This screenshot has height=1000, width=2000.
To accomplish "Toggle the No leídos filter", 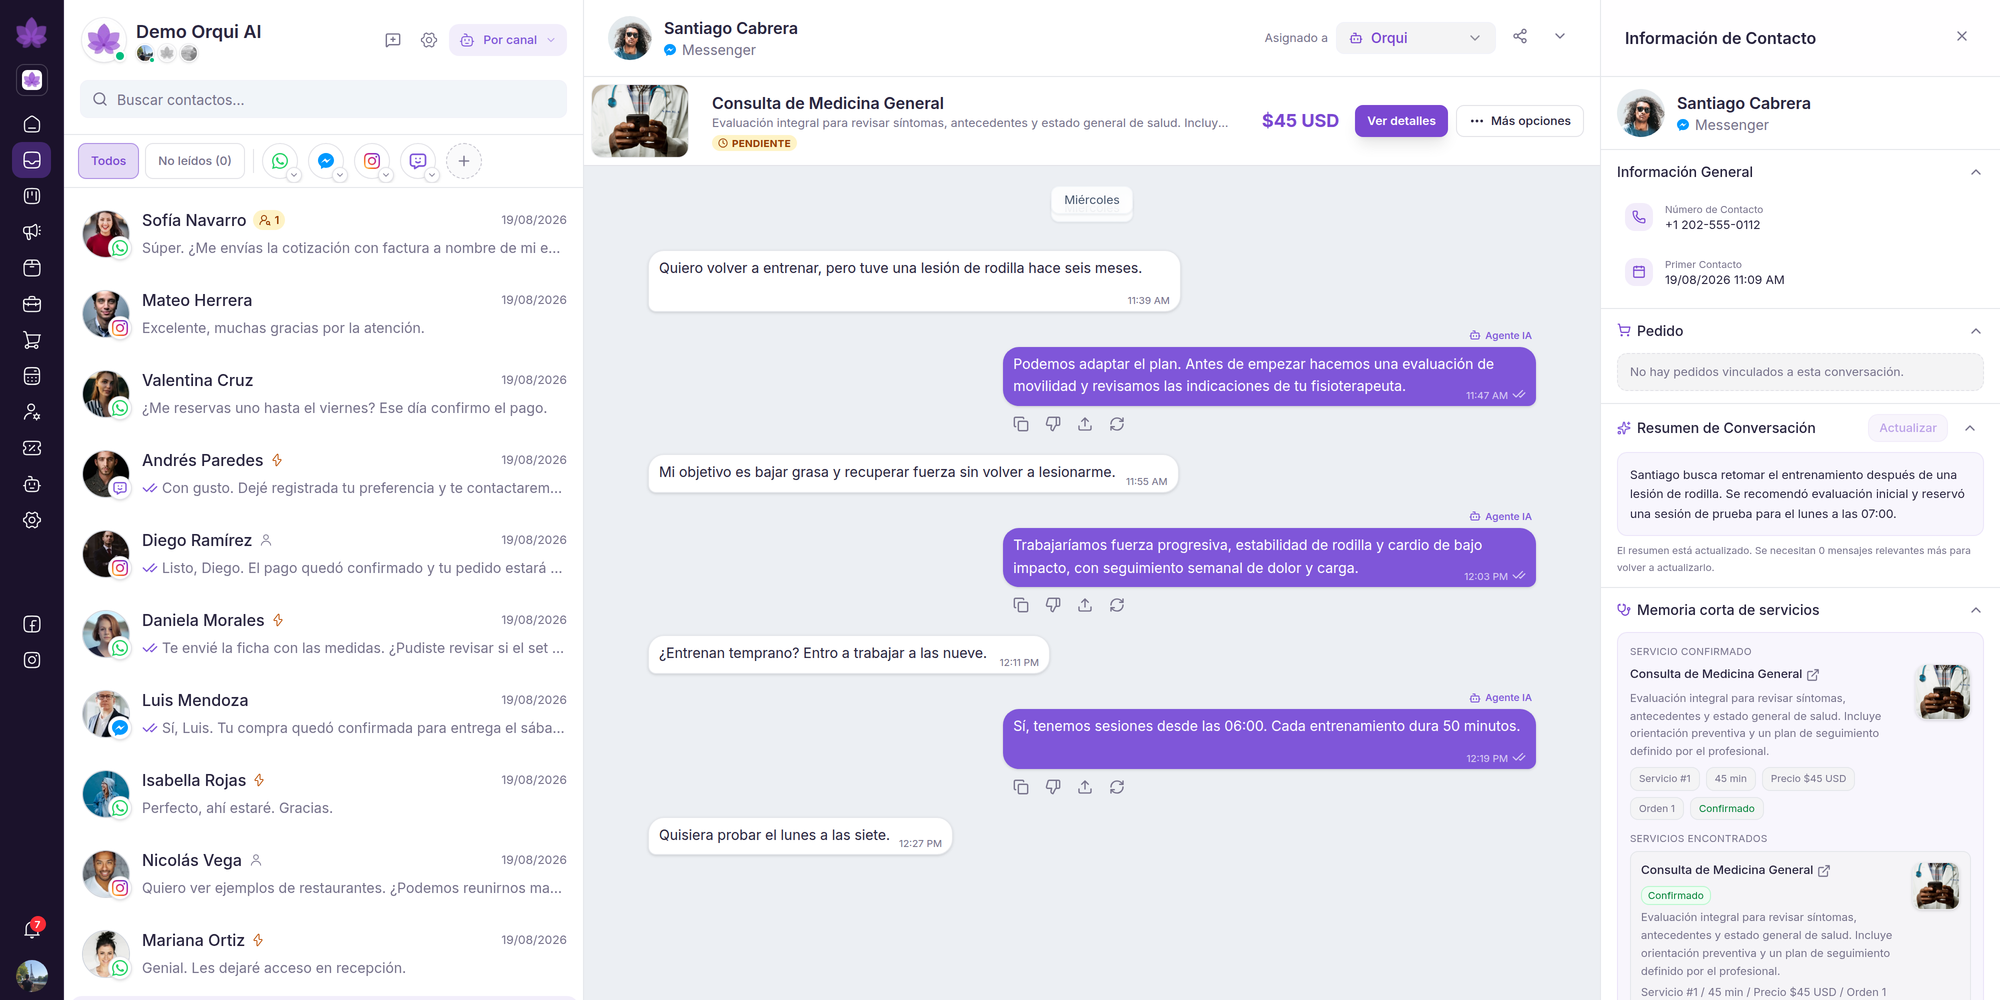I will tap(195, 161).
